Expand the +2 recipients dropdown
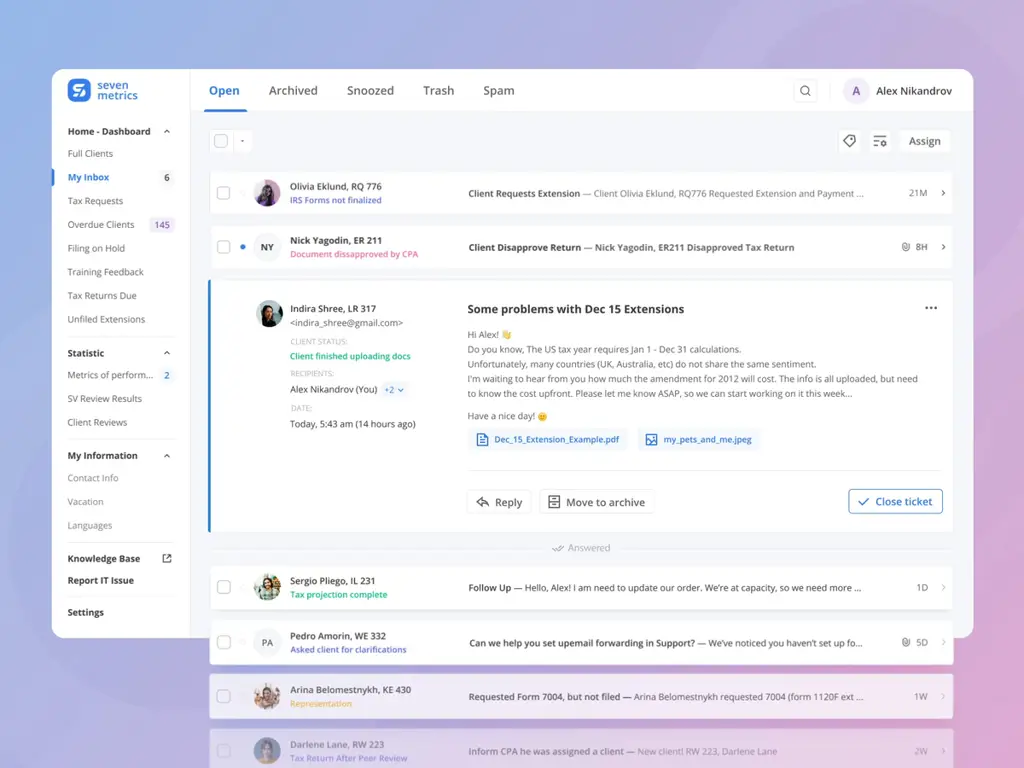The image size is (1024, 768). pos(394,390)
